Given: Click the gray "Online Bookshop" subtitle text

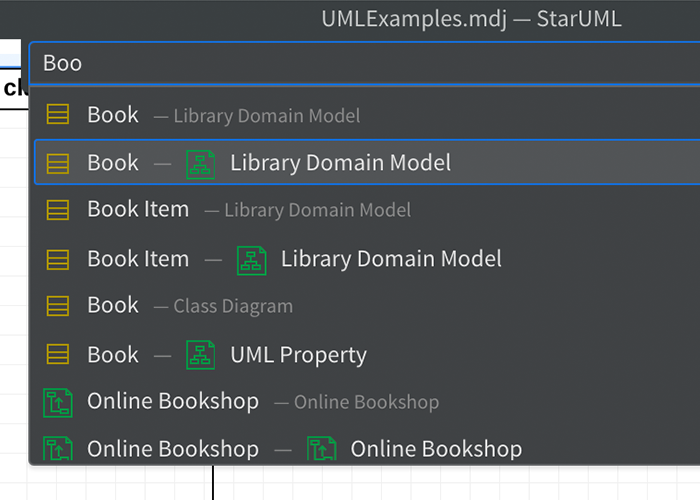Looking at the screenshot, I should 365,402.
